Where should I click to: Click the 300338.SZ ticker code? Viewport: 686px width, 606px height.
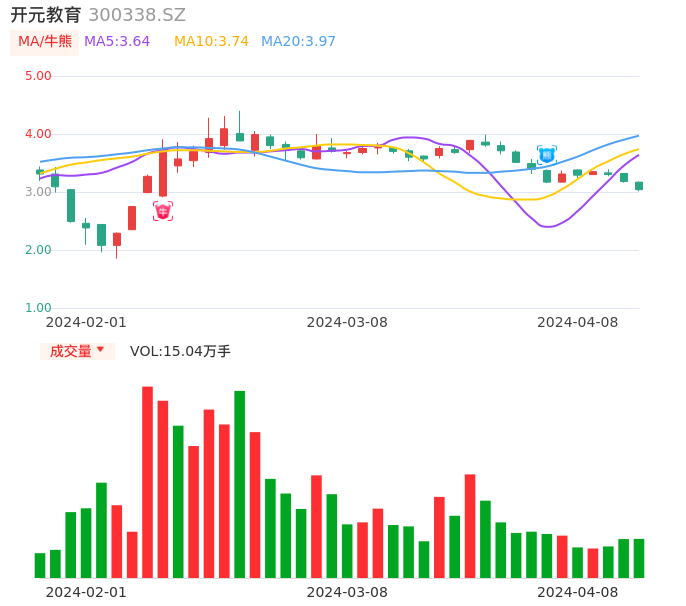(137, 15)
